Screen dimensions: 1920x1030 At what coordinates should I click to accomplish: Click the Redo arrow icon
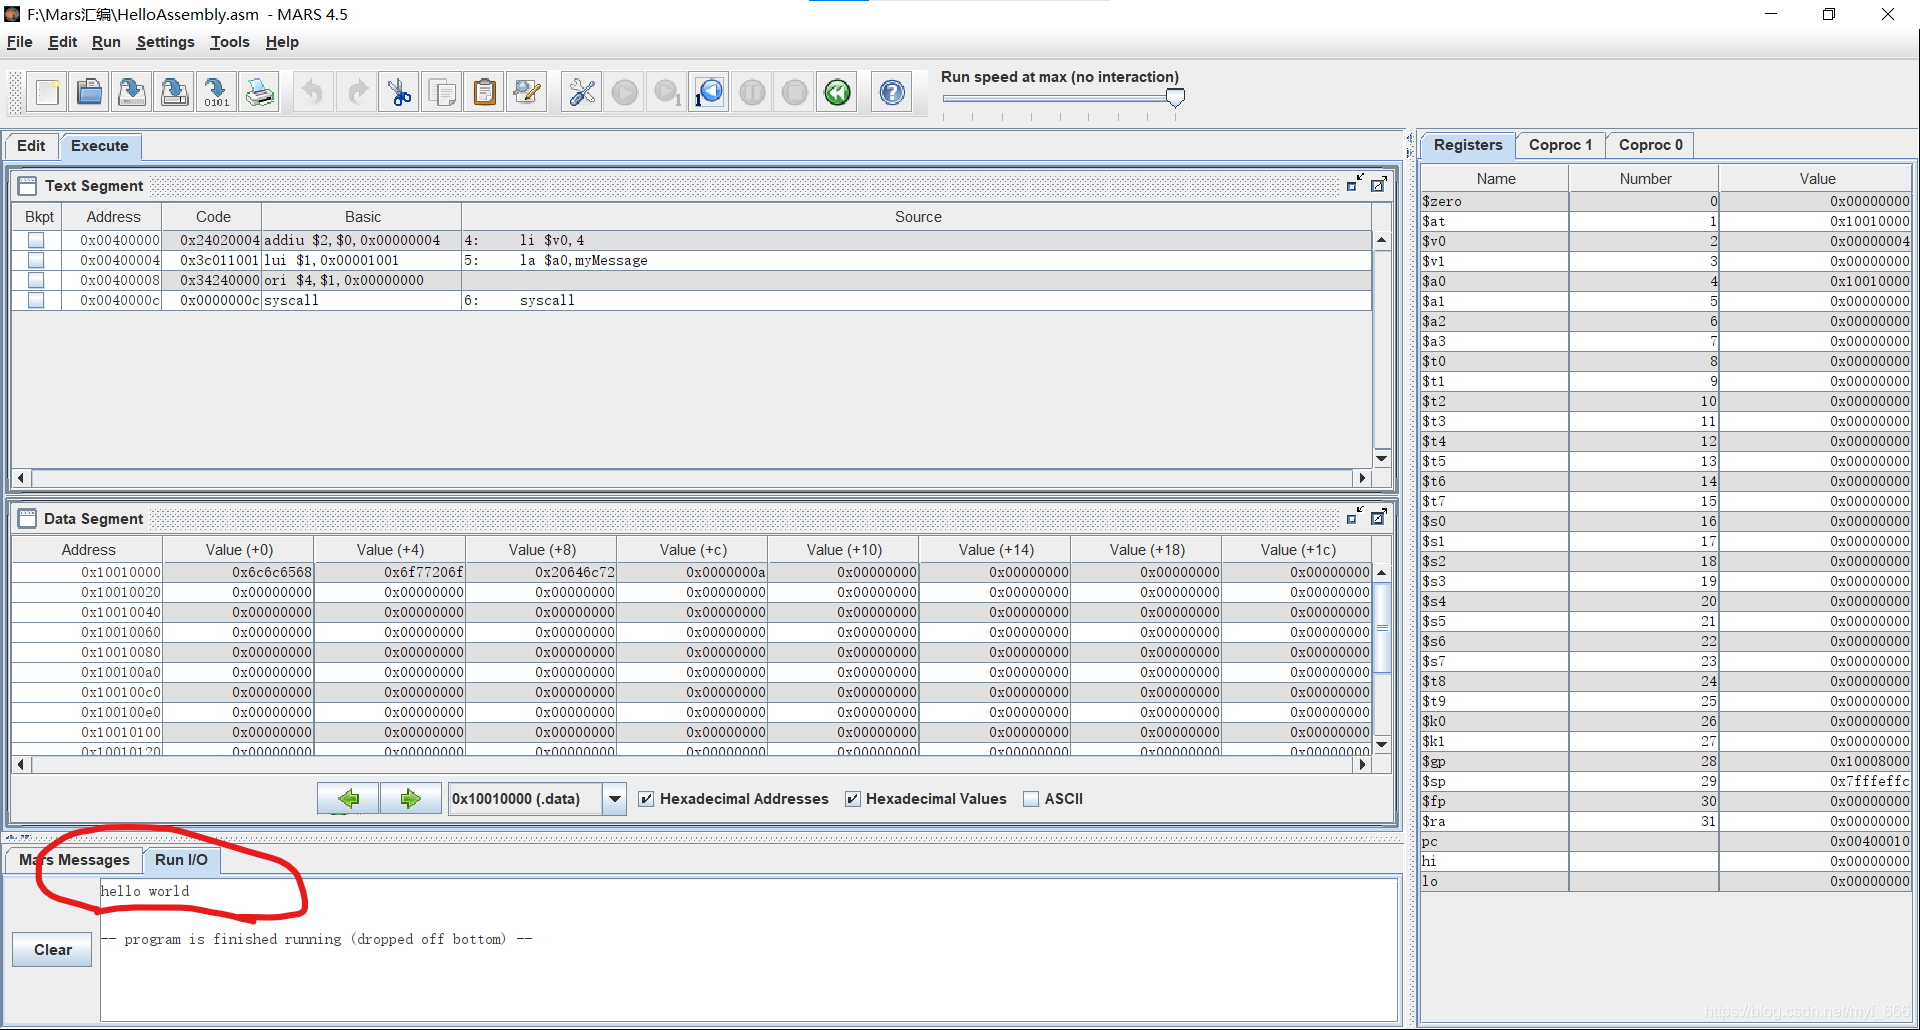(x=356, y=93)
